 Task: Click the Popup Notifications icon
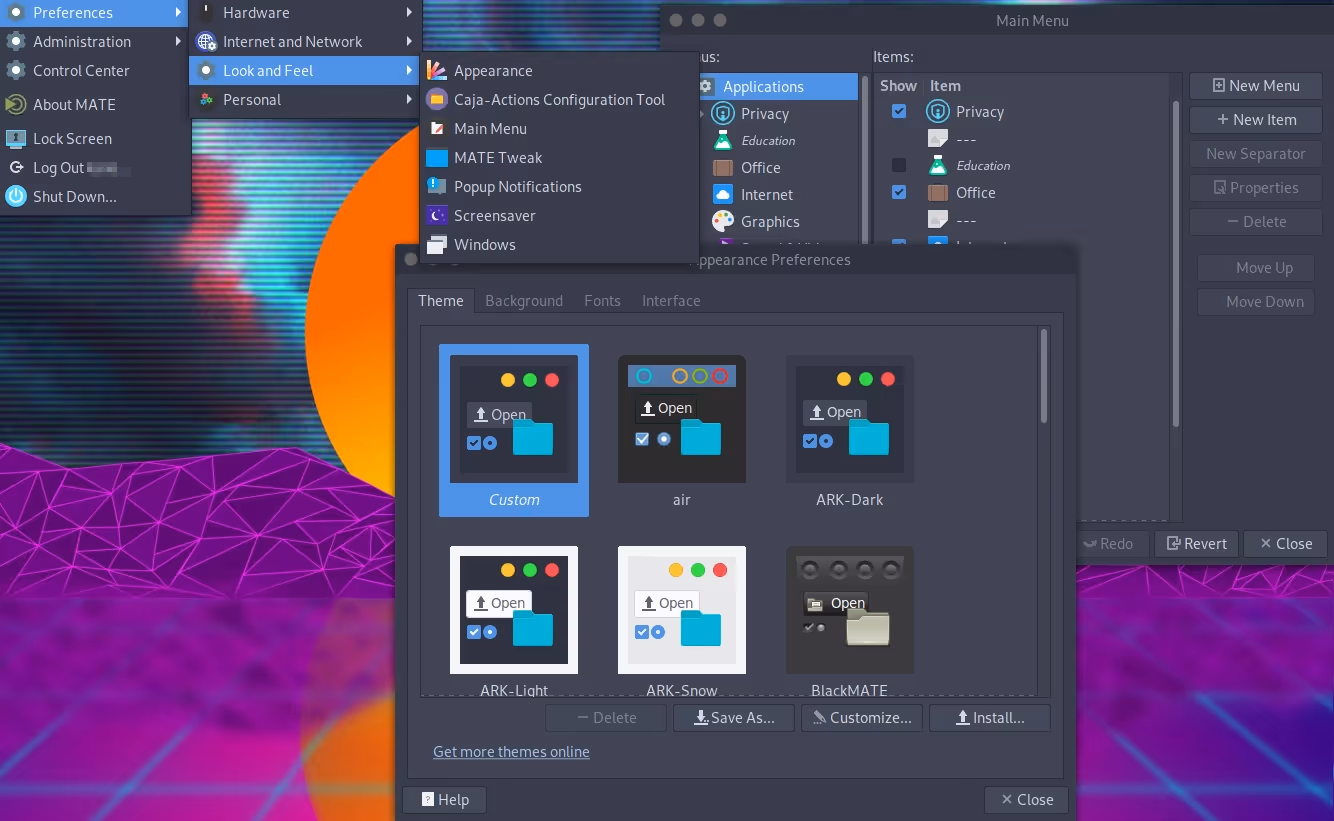(436, 187)
